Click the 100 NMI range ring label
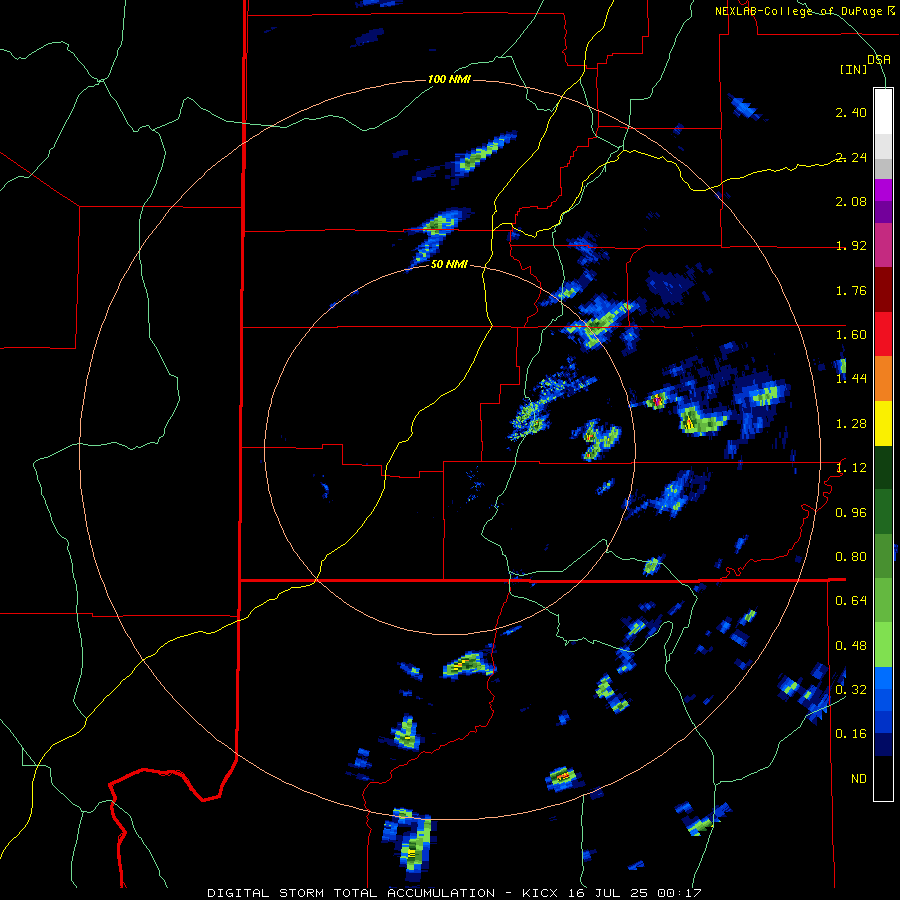900x900 pixels. pos(449,79)
